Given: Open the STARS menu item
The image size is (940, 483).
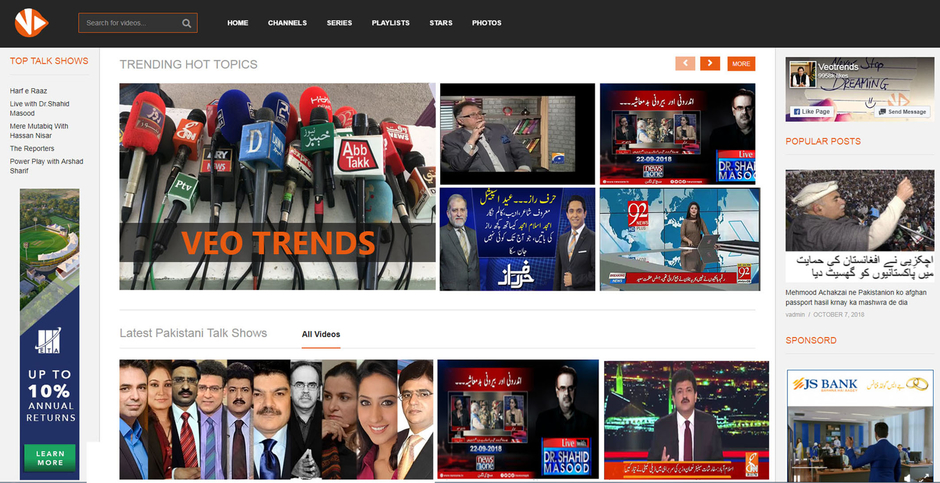Looking at the screenshot, I should pyautogui.click(x=441, y=23).
